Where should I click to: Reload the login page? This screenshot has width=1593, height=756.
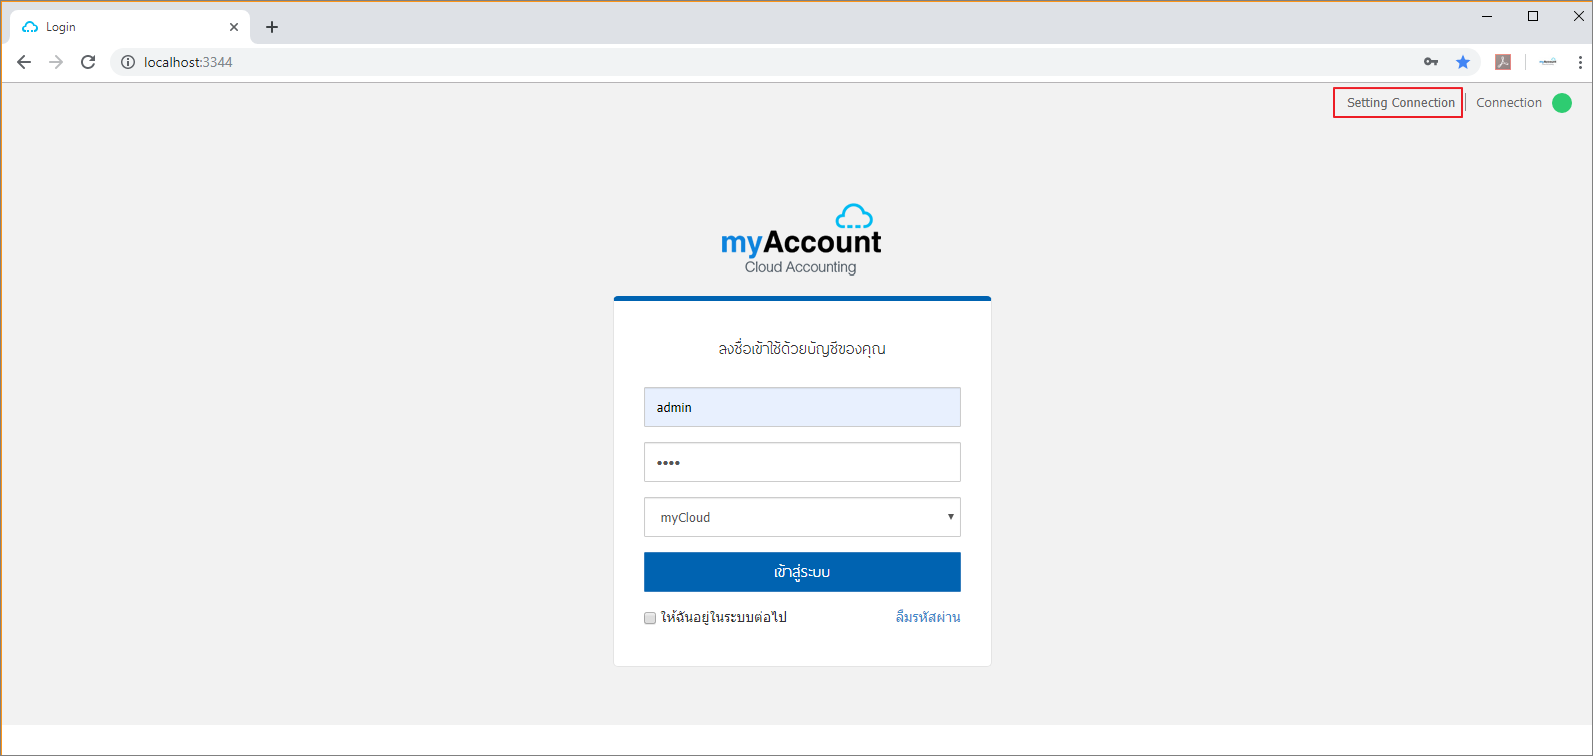tap(88, 62)
